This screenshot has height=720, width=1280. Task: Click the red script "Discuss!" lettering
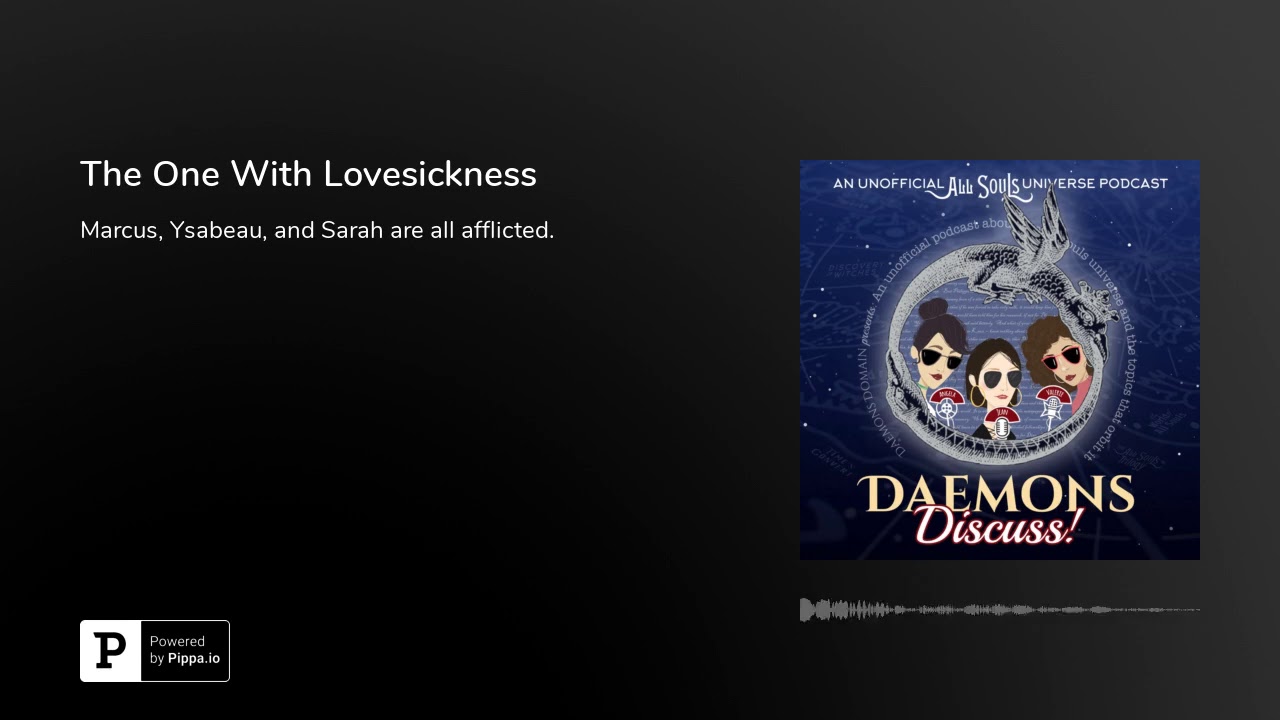[996, 528]
